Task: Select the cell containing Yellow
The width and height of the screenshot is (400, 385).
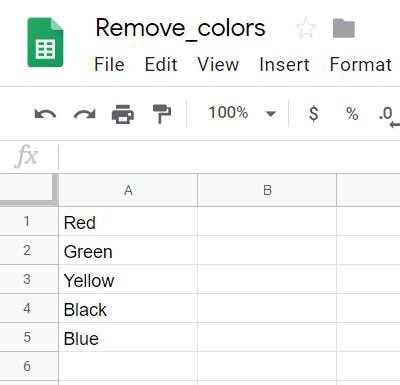Action: [128, 279]
